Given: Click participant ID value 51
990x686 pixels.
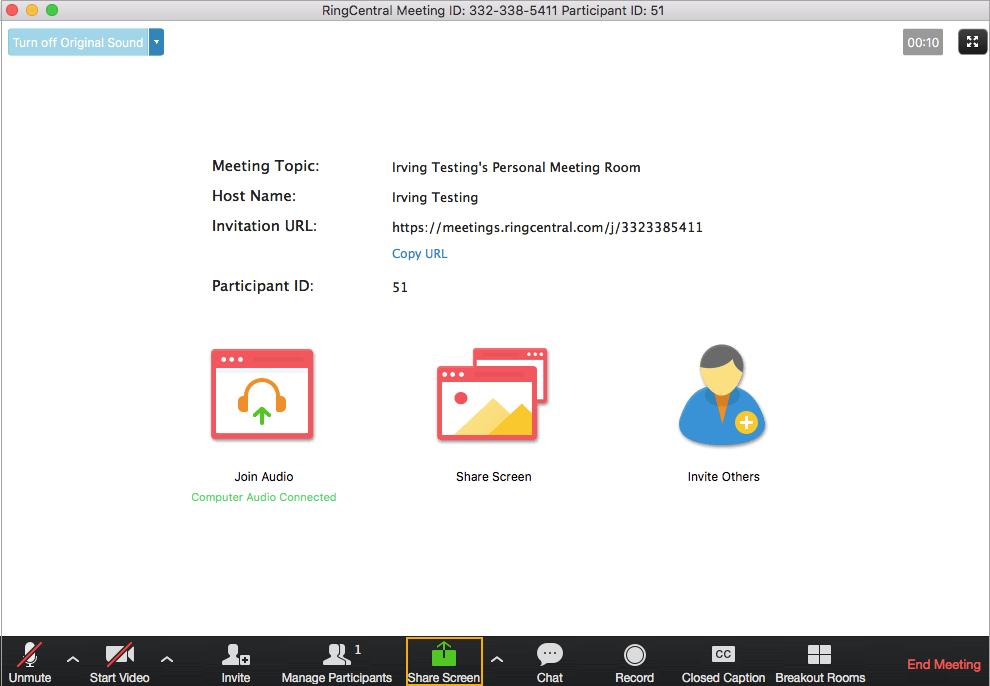Looking at the screenshot, I should tap(400, 287).
